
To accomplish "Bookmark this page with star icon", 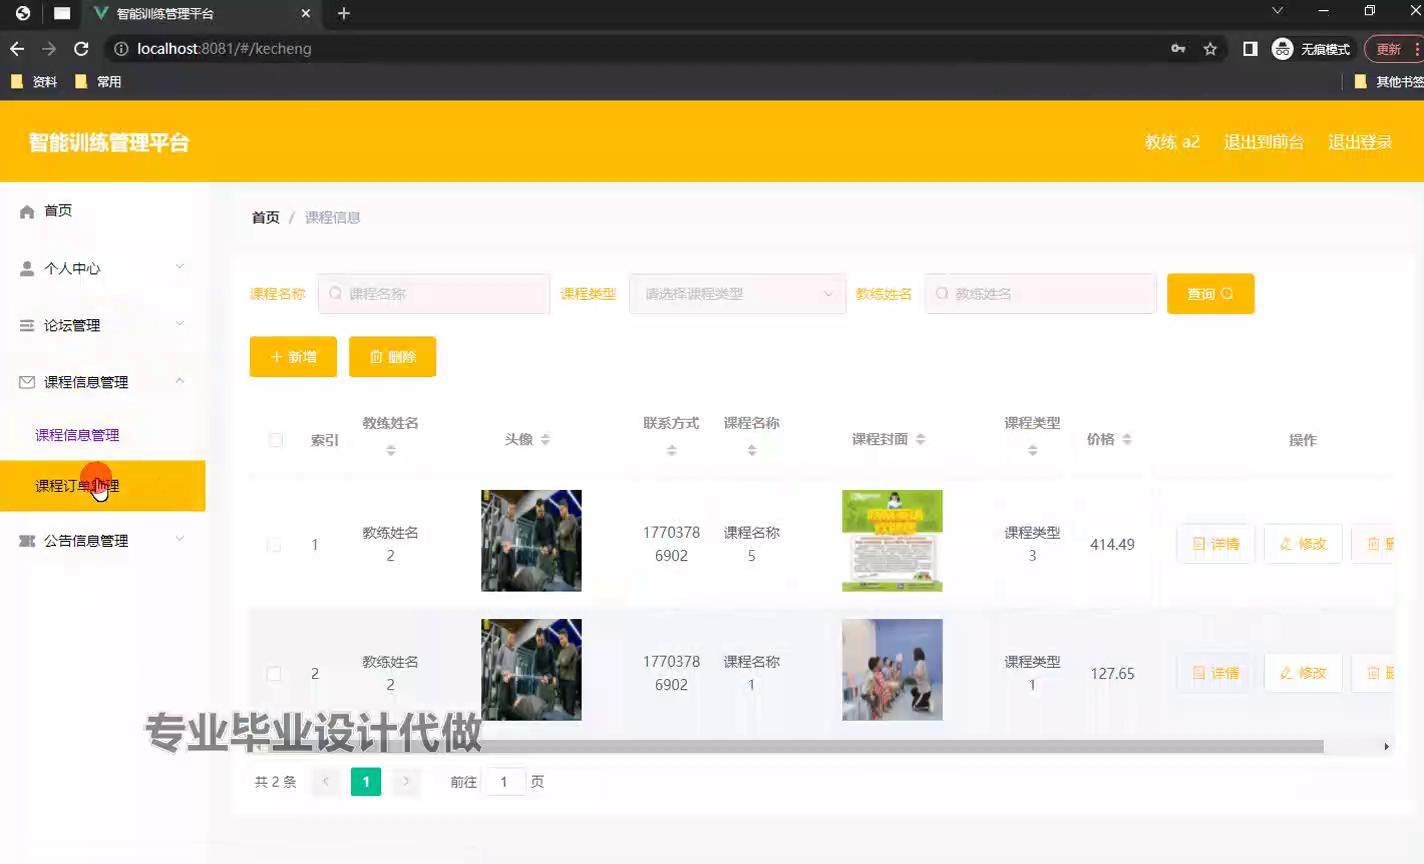I will [x=1210, y=48].
